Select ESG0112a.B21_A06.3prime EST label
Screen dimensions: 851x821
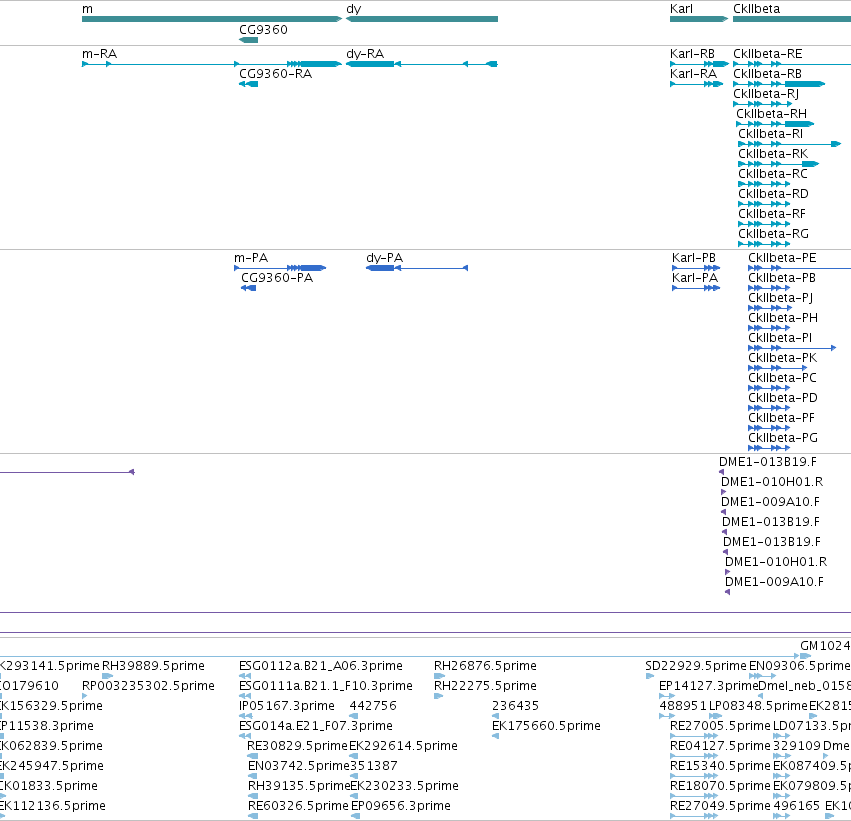pyautogui.click(x=321, y=666)
